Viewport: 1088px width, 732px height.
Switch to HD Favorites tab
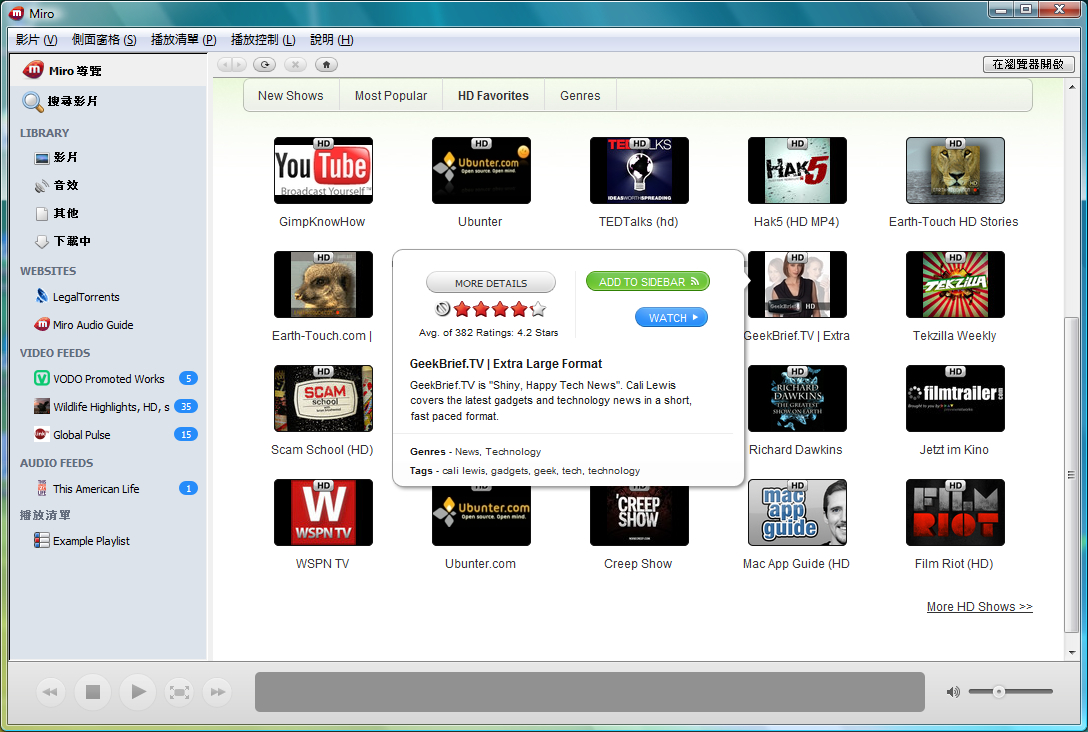coord(493,96)
